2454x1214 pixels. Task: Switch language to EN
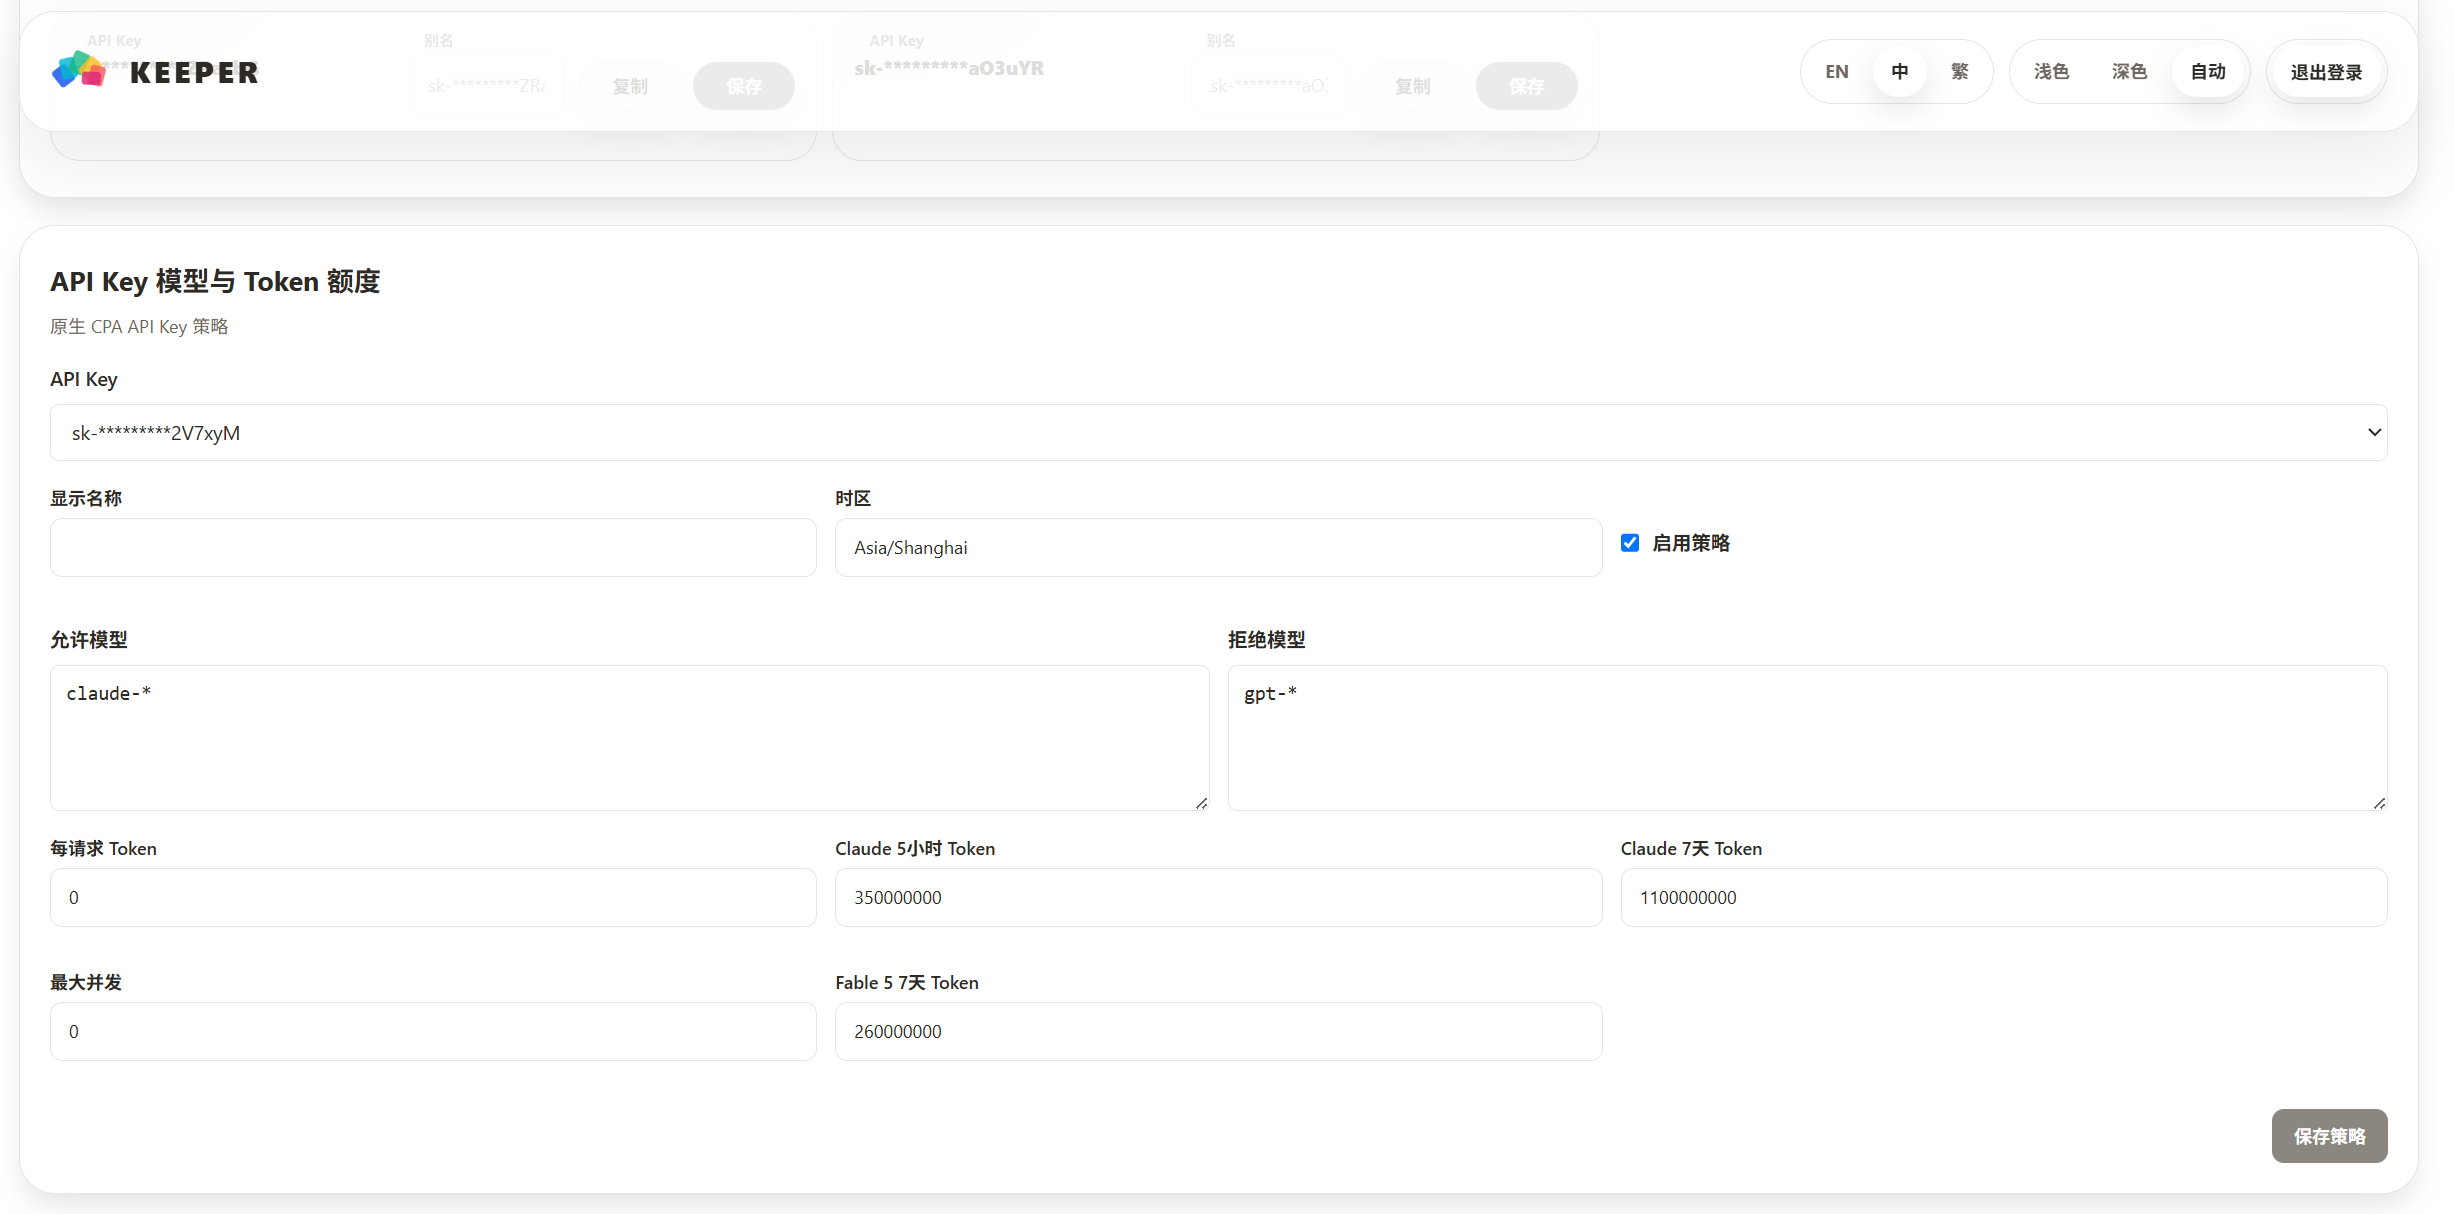coord(1836,72)
